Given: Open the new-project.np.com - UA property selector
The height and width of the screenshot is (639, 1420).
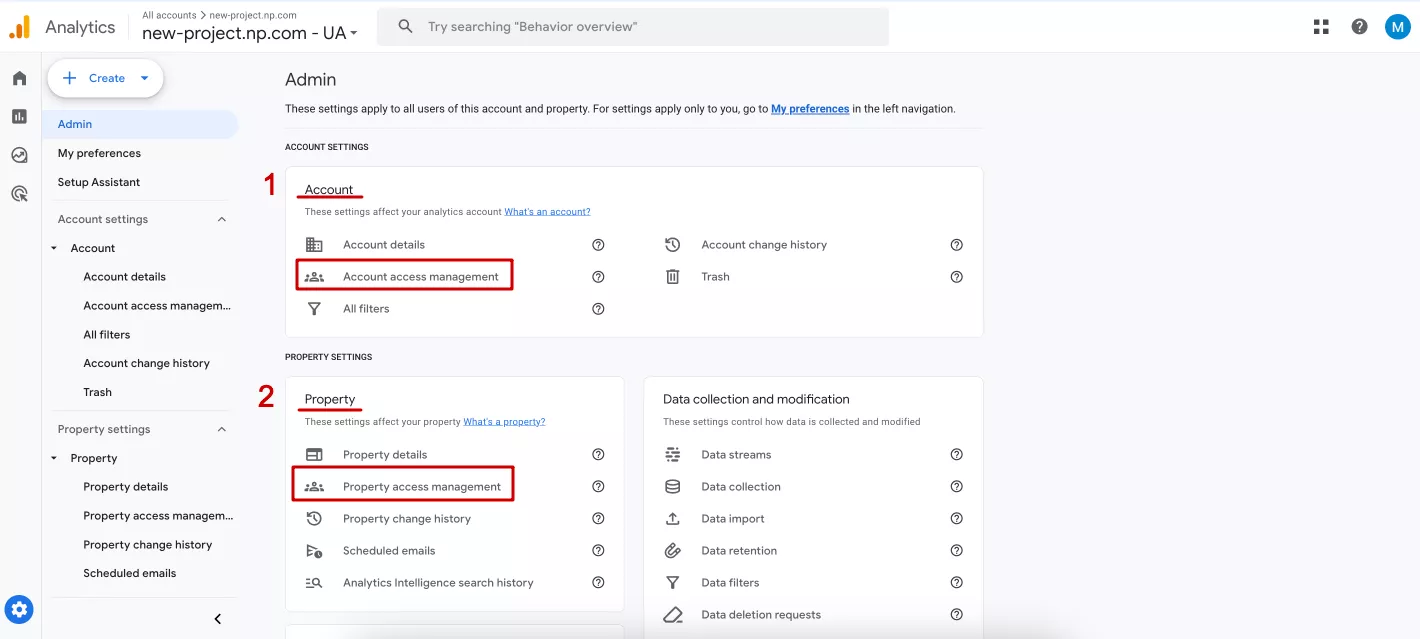Looking at the screenshot, I should tap(249, 33).
